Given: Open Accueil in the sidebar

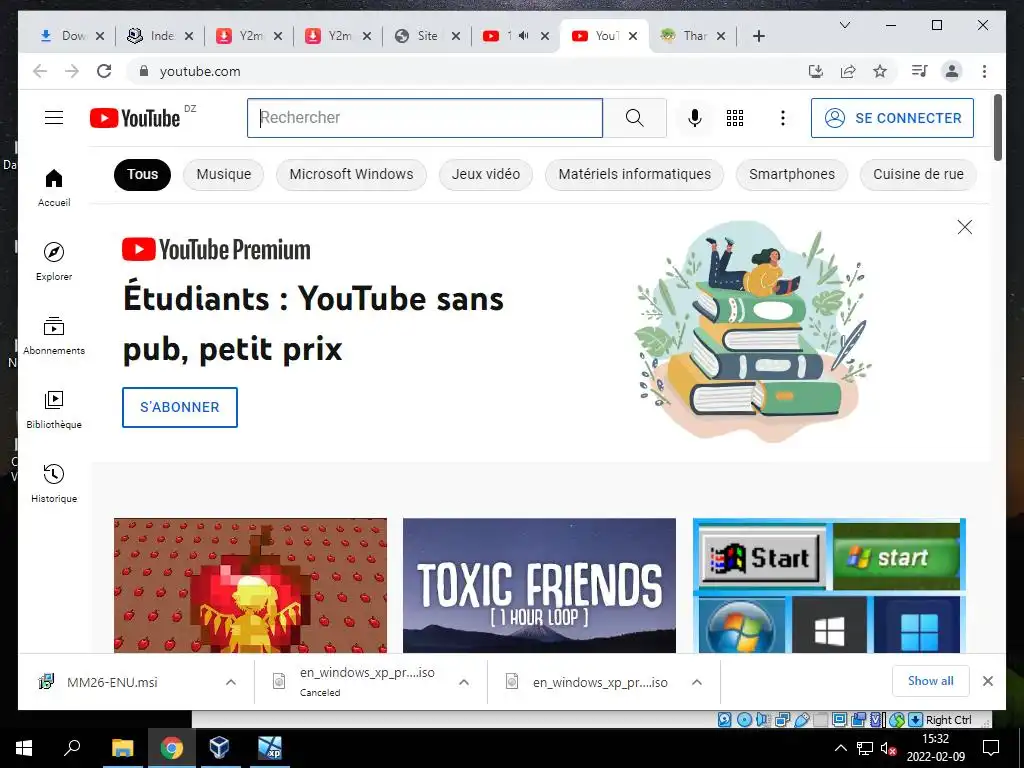Looking at the screenshot, I should [x=54, y=188].
